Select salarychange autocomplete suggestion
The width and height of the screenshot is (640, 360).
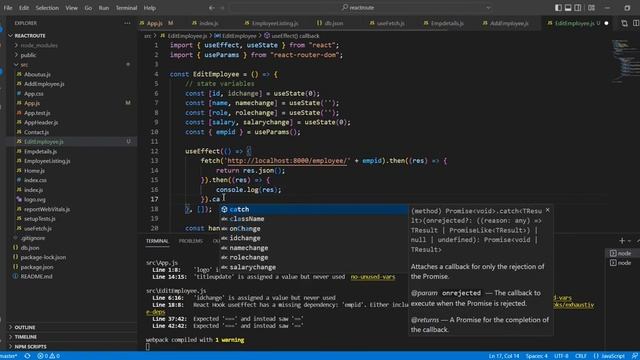313,267
